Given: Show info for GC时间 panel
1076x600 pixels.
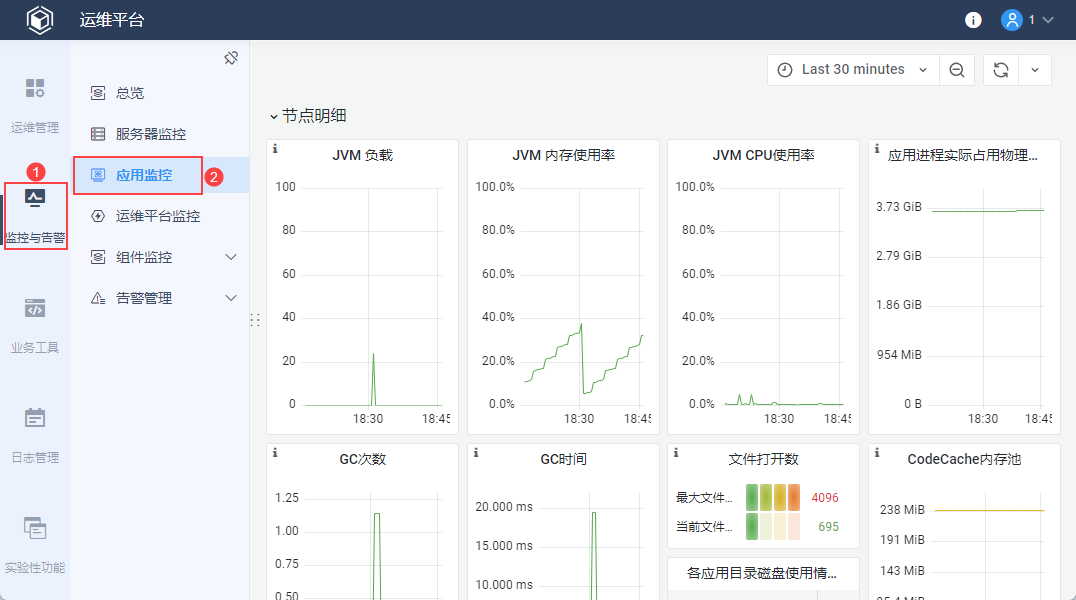Looking at the screenshot, I should coord(476,452).
